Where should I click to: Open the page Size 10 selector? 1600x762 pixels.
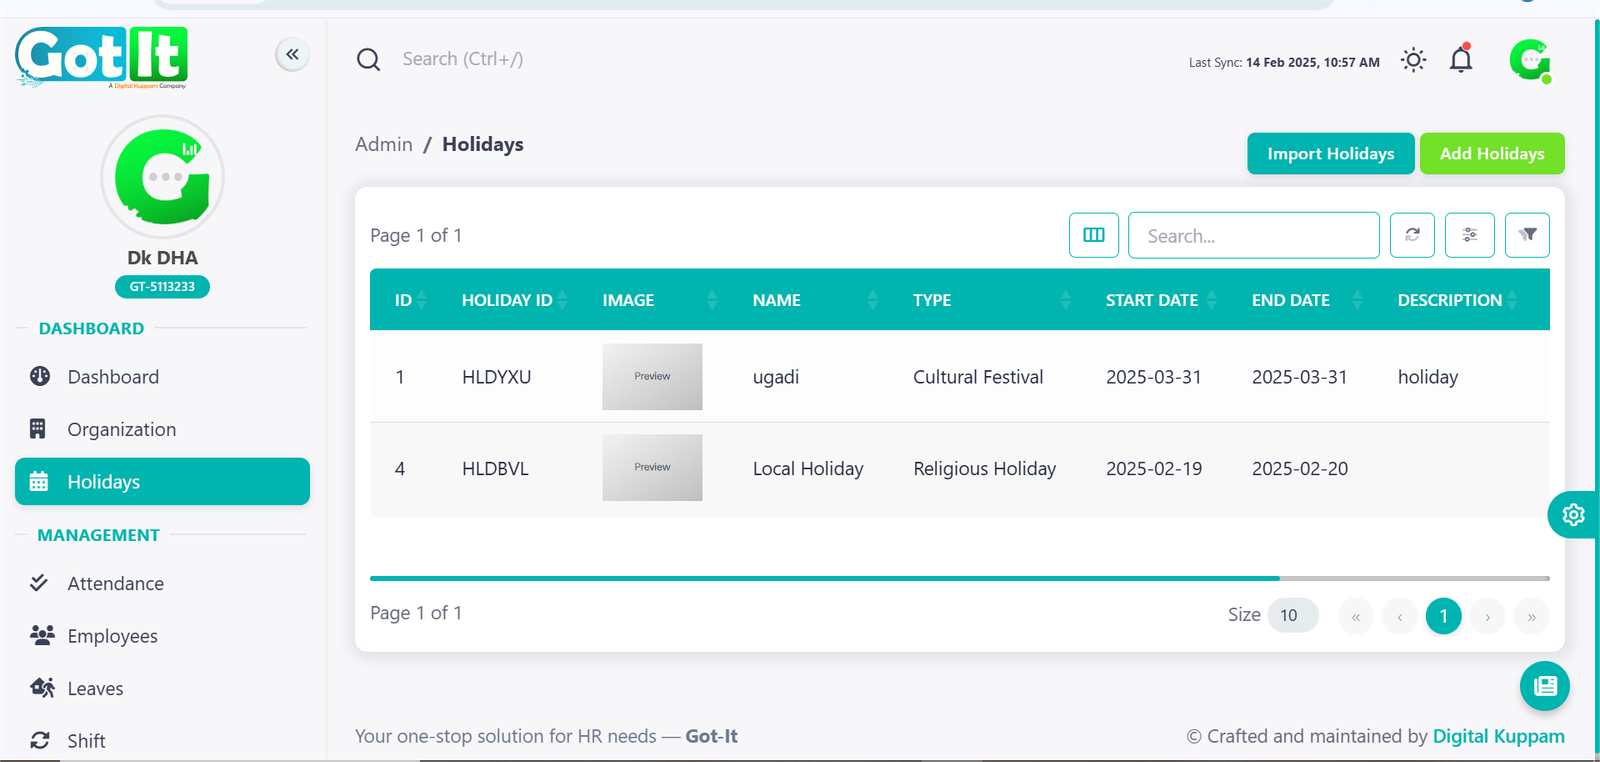click(1292, 615)
